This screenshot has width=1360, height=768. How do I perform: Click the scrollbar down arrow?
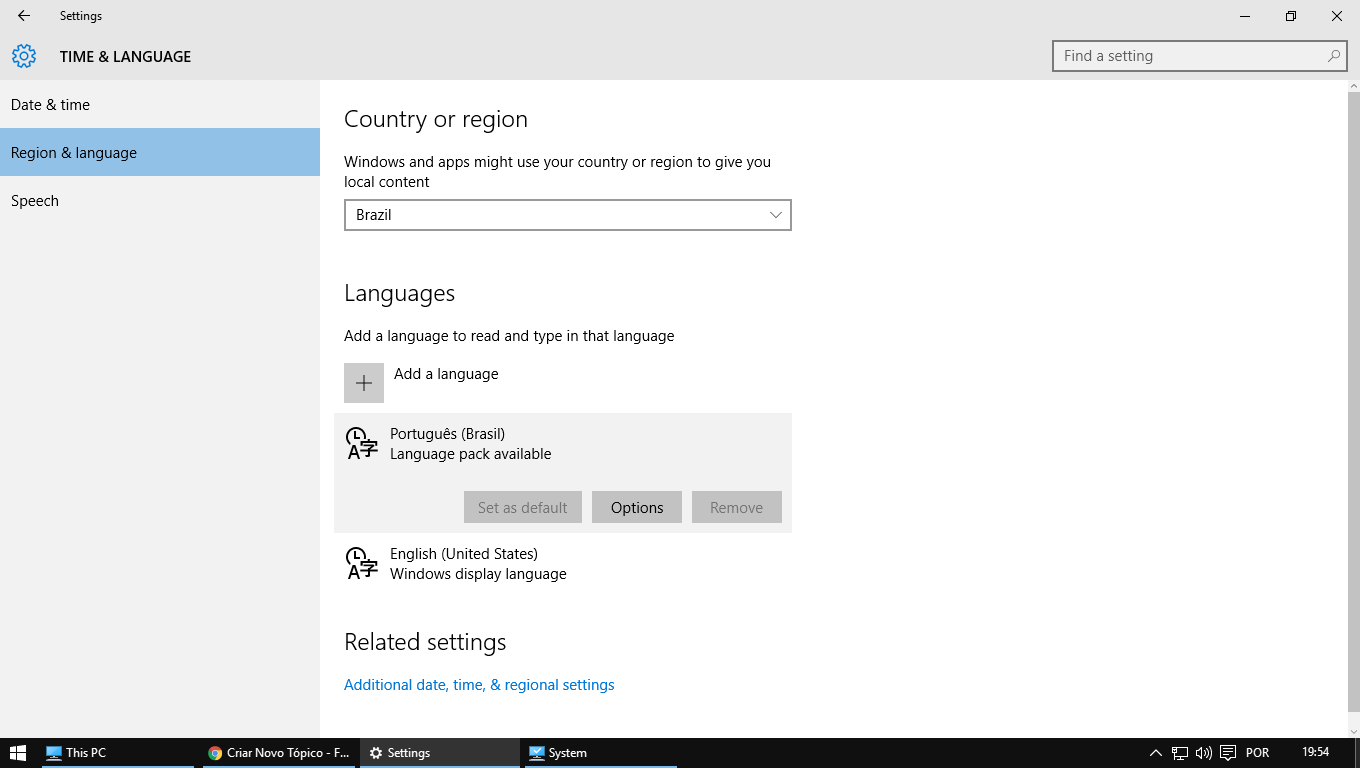click(x=1353, y=731)
